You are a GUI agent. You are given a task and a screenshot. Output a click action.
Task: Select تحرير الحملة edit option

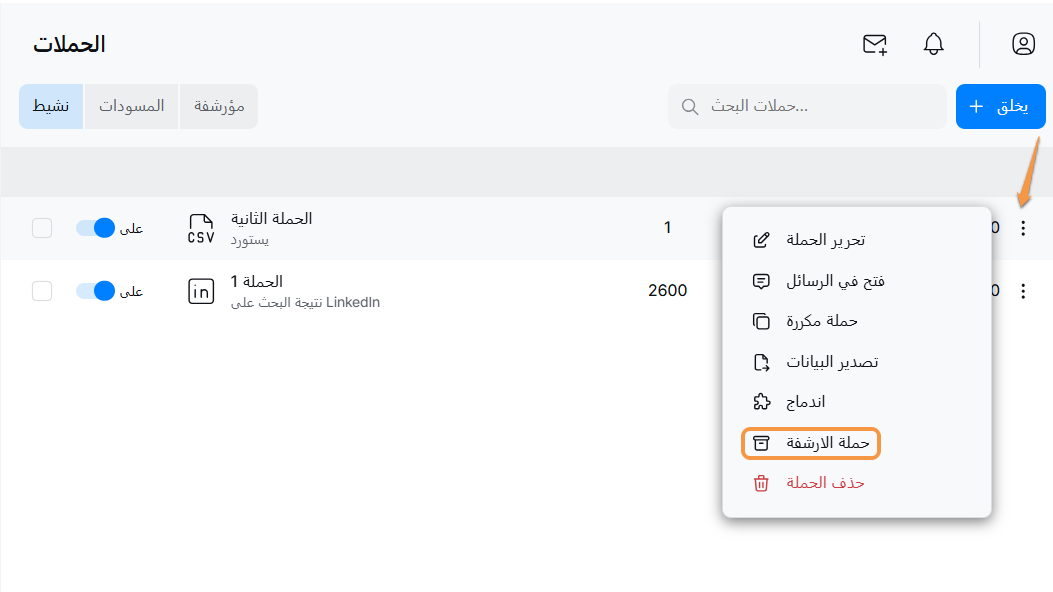coord(810,240)
